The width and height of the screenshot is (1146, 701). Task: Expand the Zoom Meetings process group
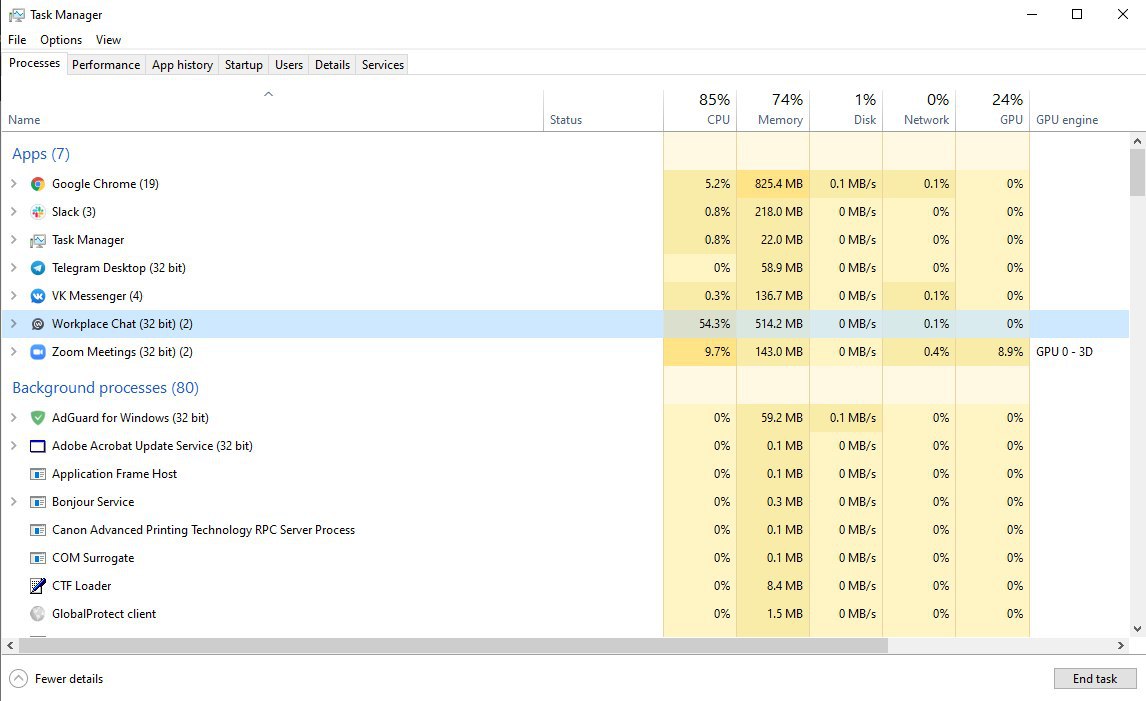[x=13, y=352]
